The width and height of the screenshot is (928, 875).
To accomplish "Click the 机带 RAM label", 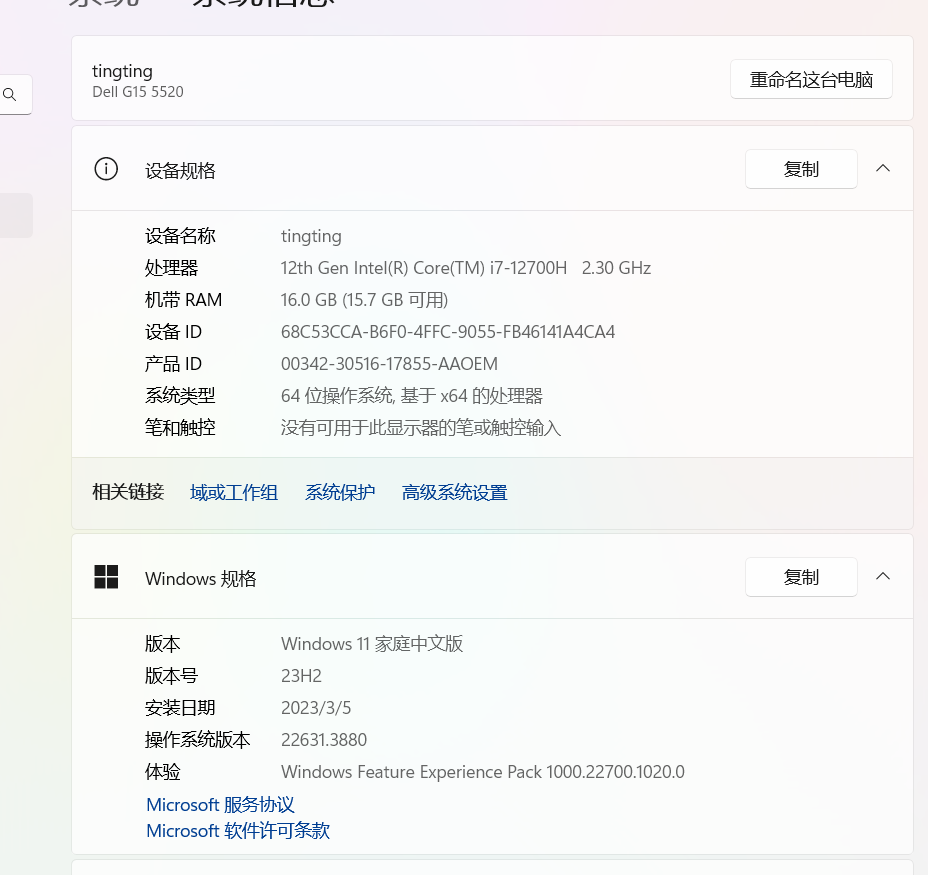I will pos(183,300).
